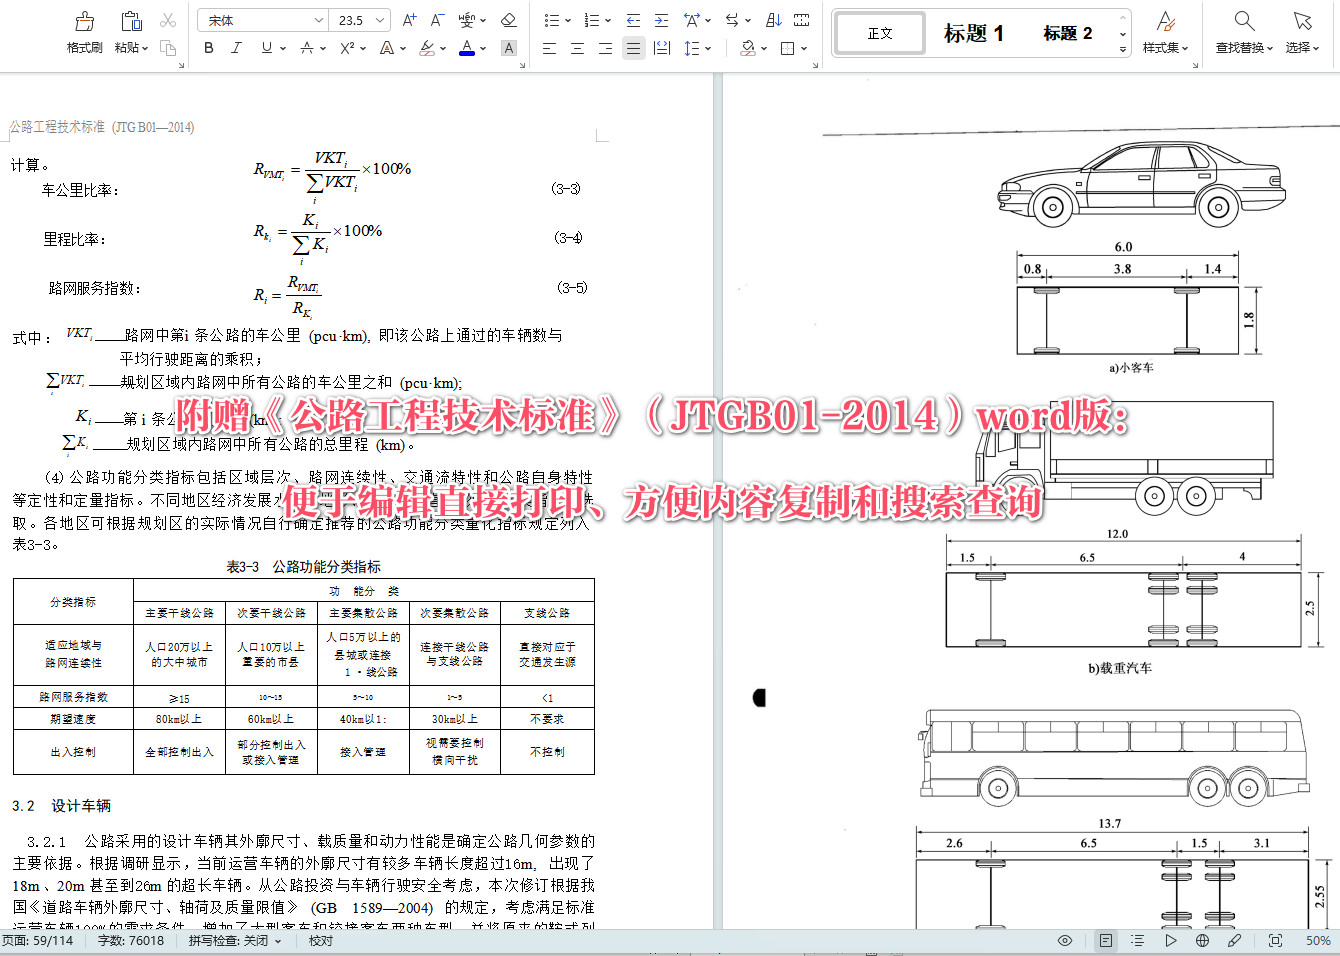The height and width of the screenshot is (956, 1340).
Task: Toggle Superscript (X²) formatting
Action: (x=347, y=48)
